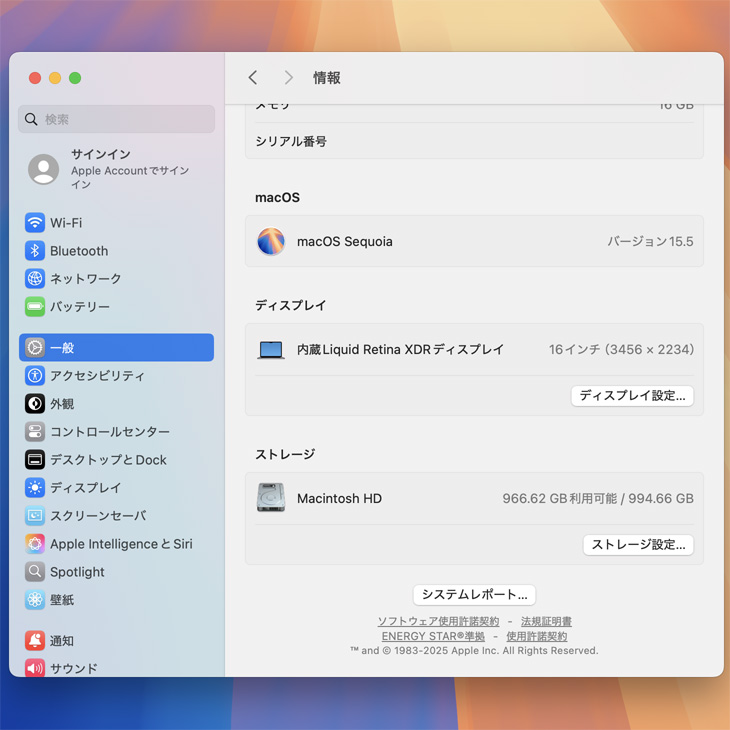Click the バージョン15.5 text
This screenshot has height=730, width=730.
click(650, 241)
